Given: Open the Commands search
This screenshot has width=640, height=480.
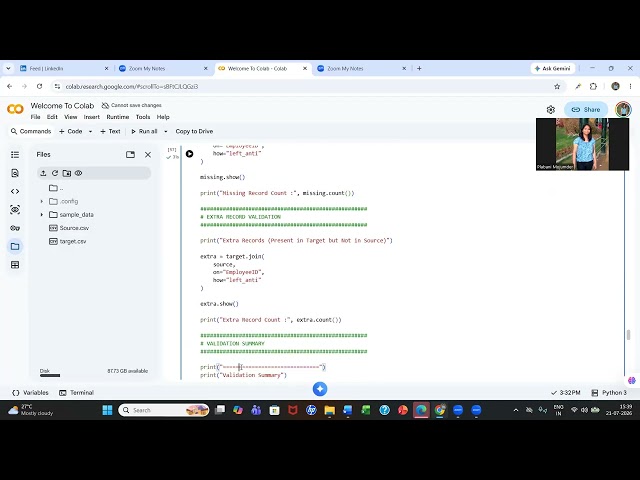Looking at the screenshot, I should pyautogui.click(x=31, y=131).
